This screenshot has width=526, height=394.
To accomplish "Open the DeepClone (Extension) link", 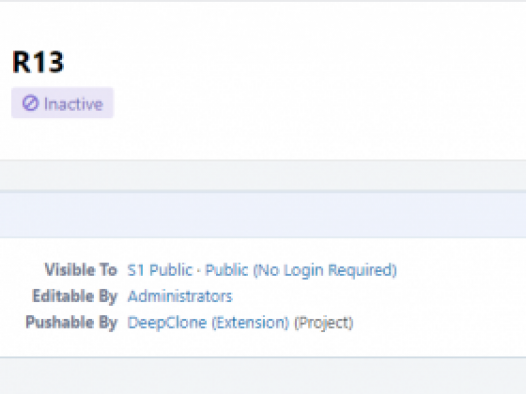I will coord(208,323).
